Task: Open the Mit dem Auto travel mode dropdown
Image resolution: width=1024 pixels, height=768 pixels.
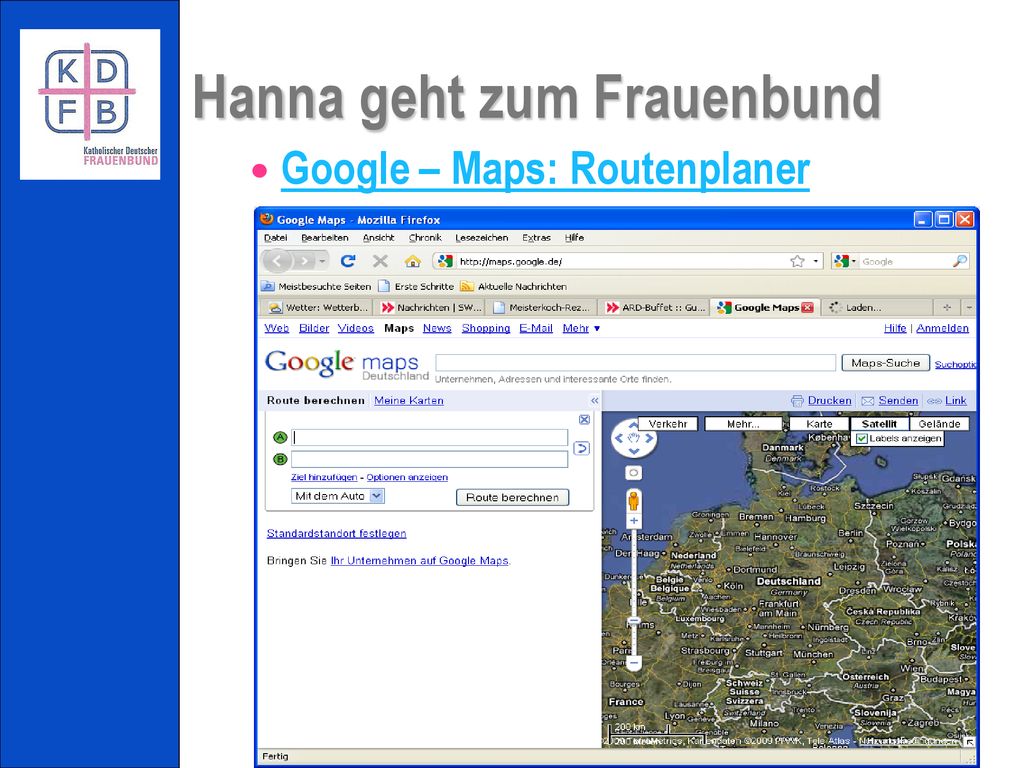Action: click(338, 496)
